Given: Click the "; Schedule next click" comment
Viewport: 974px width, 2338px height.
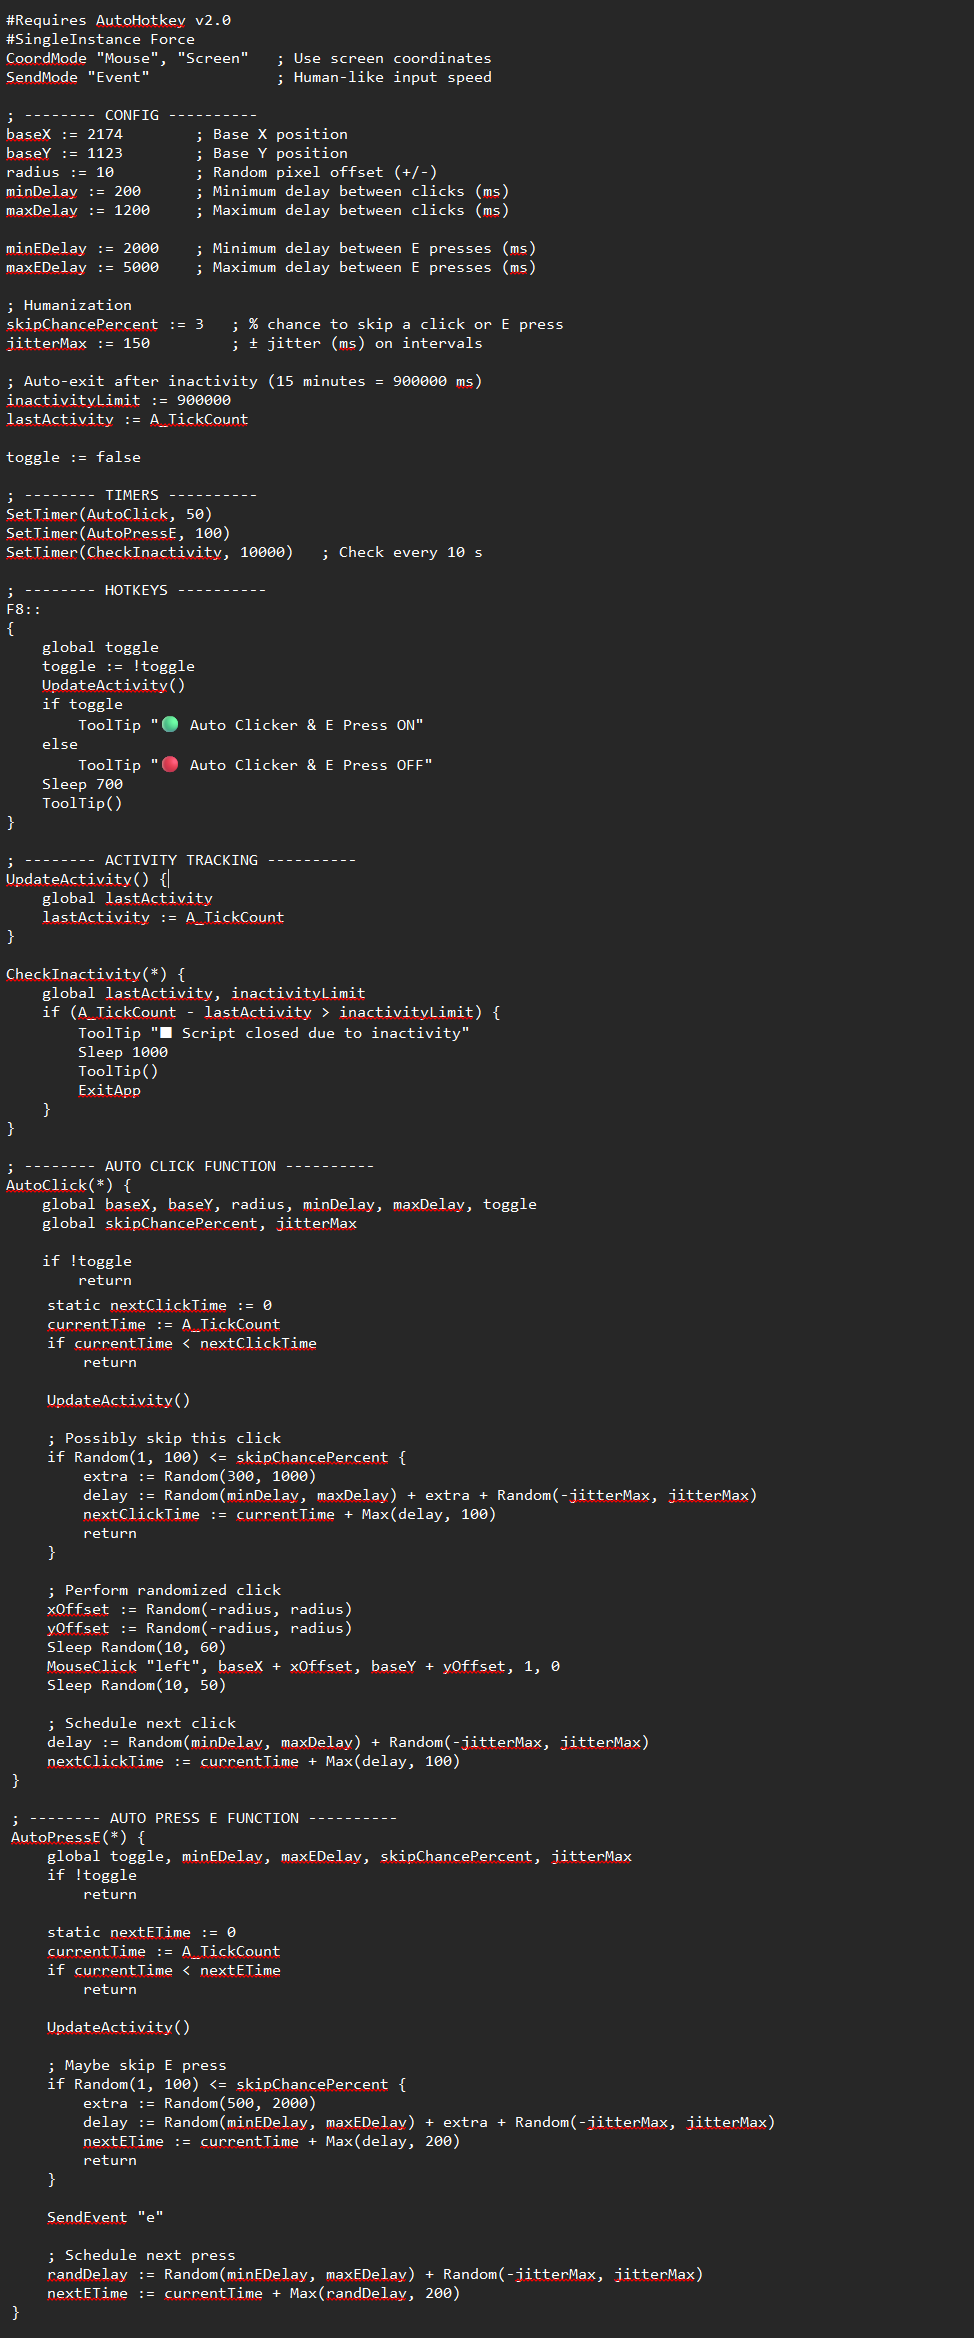Looking at the screenshot, I should pos(141,1723).
